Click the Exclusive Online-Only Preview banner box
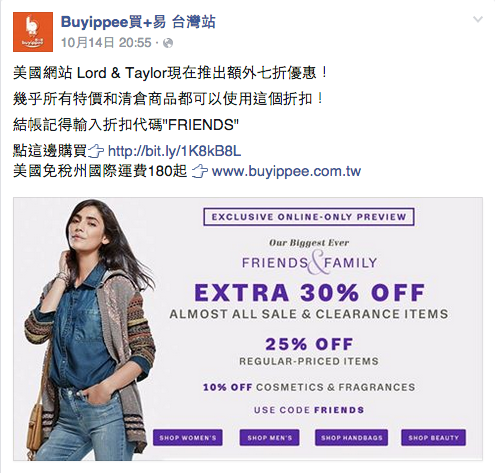This screenshot has width=495, height=473. 309,217
